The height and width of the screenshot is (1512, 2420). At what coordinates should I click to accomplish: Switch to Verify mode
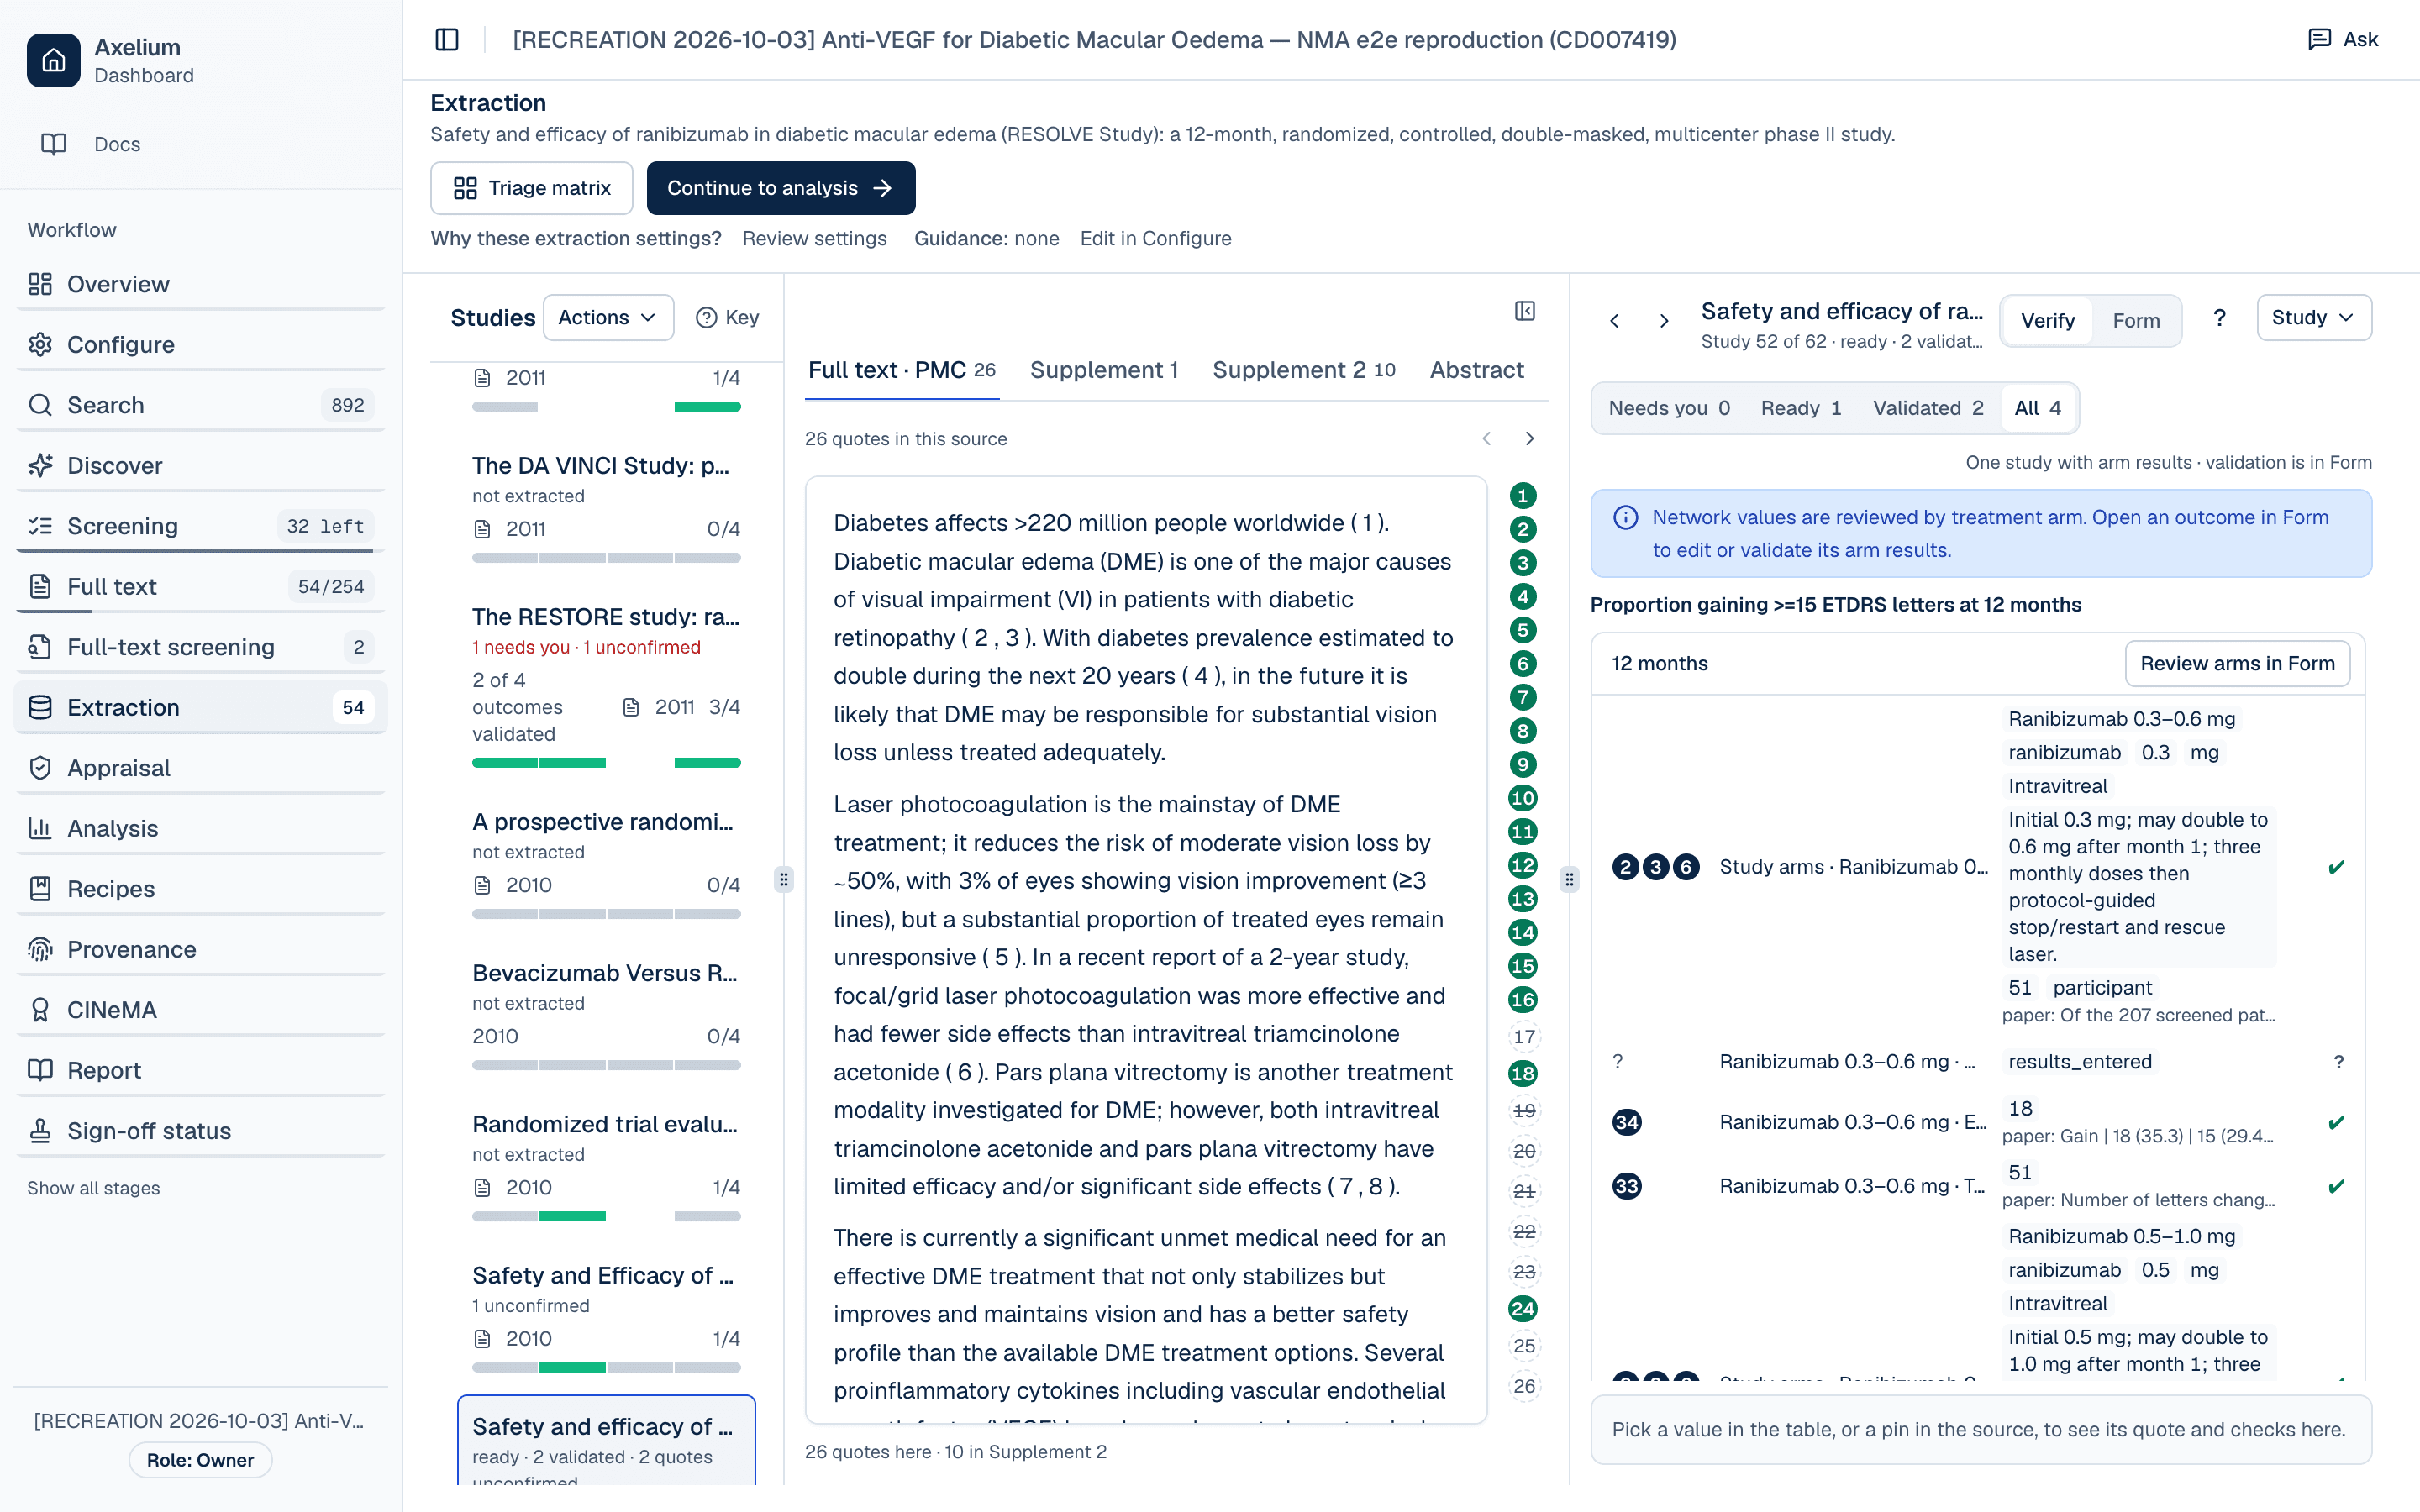tap(2047, 321)
